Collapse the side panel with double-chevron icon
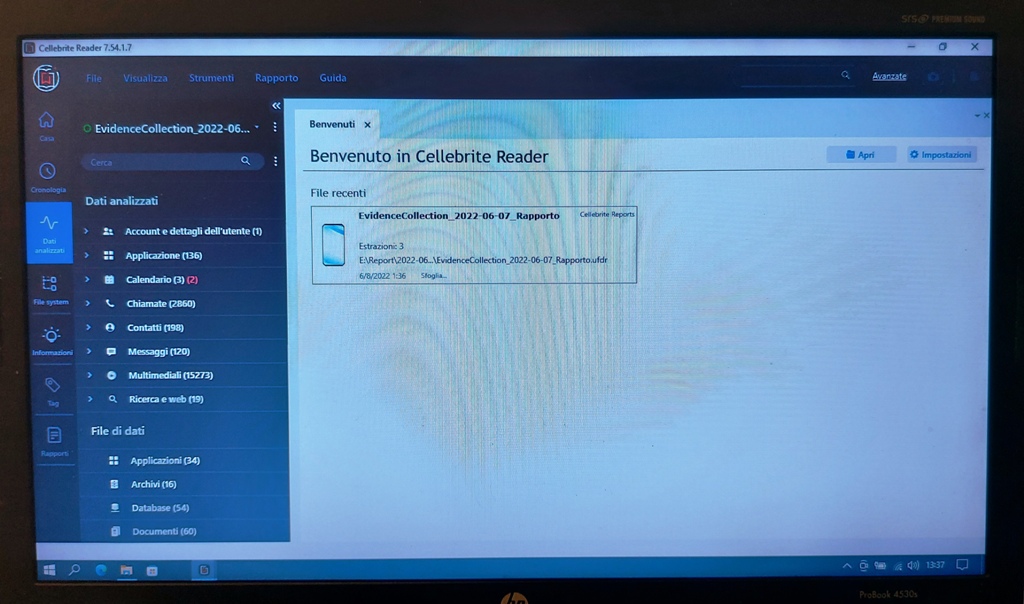The height and width of the screenshot is (604, 1024). tap(276, 105)
